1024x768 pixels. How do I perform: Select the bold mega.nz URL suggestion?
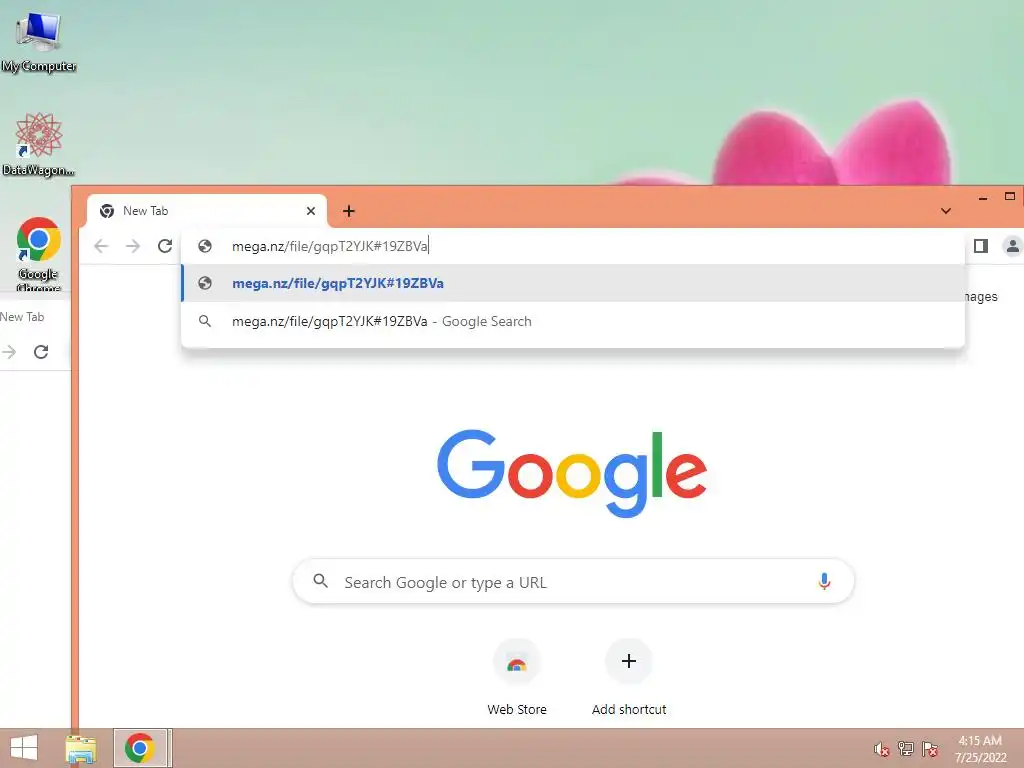click(x=573, y=283)
